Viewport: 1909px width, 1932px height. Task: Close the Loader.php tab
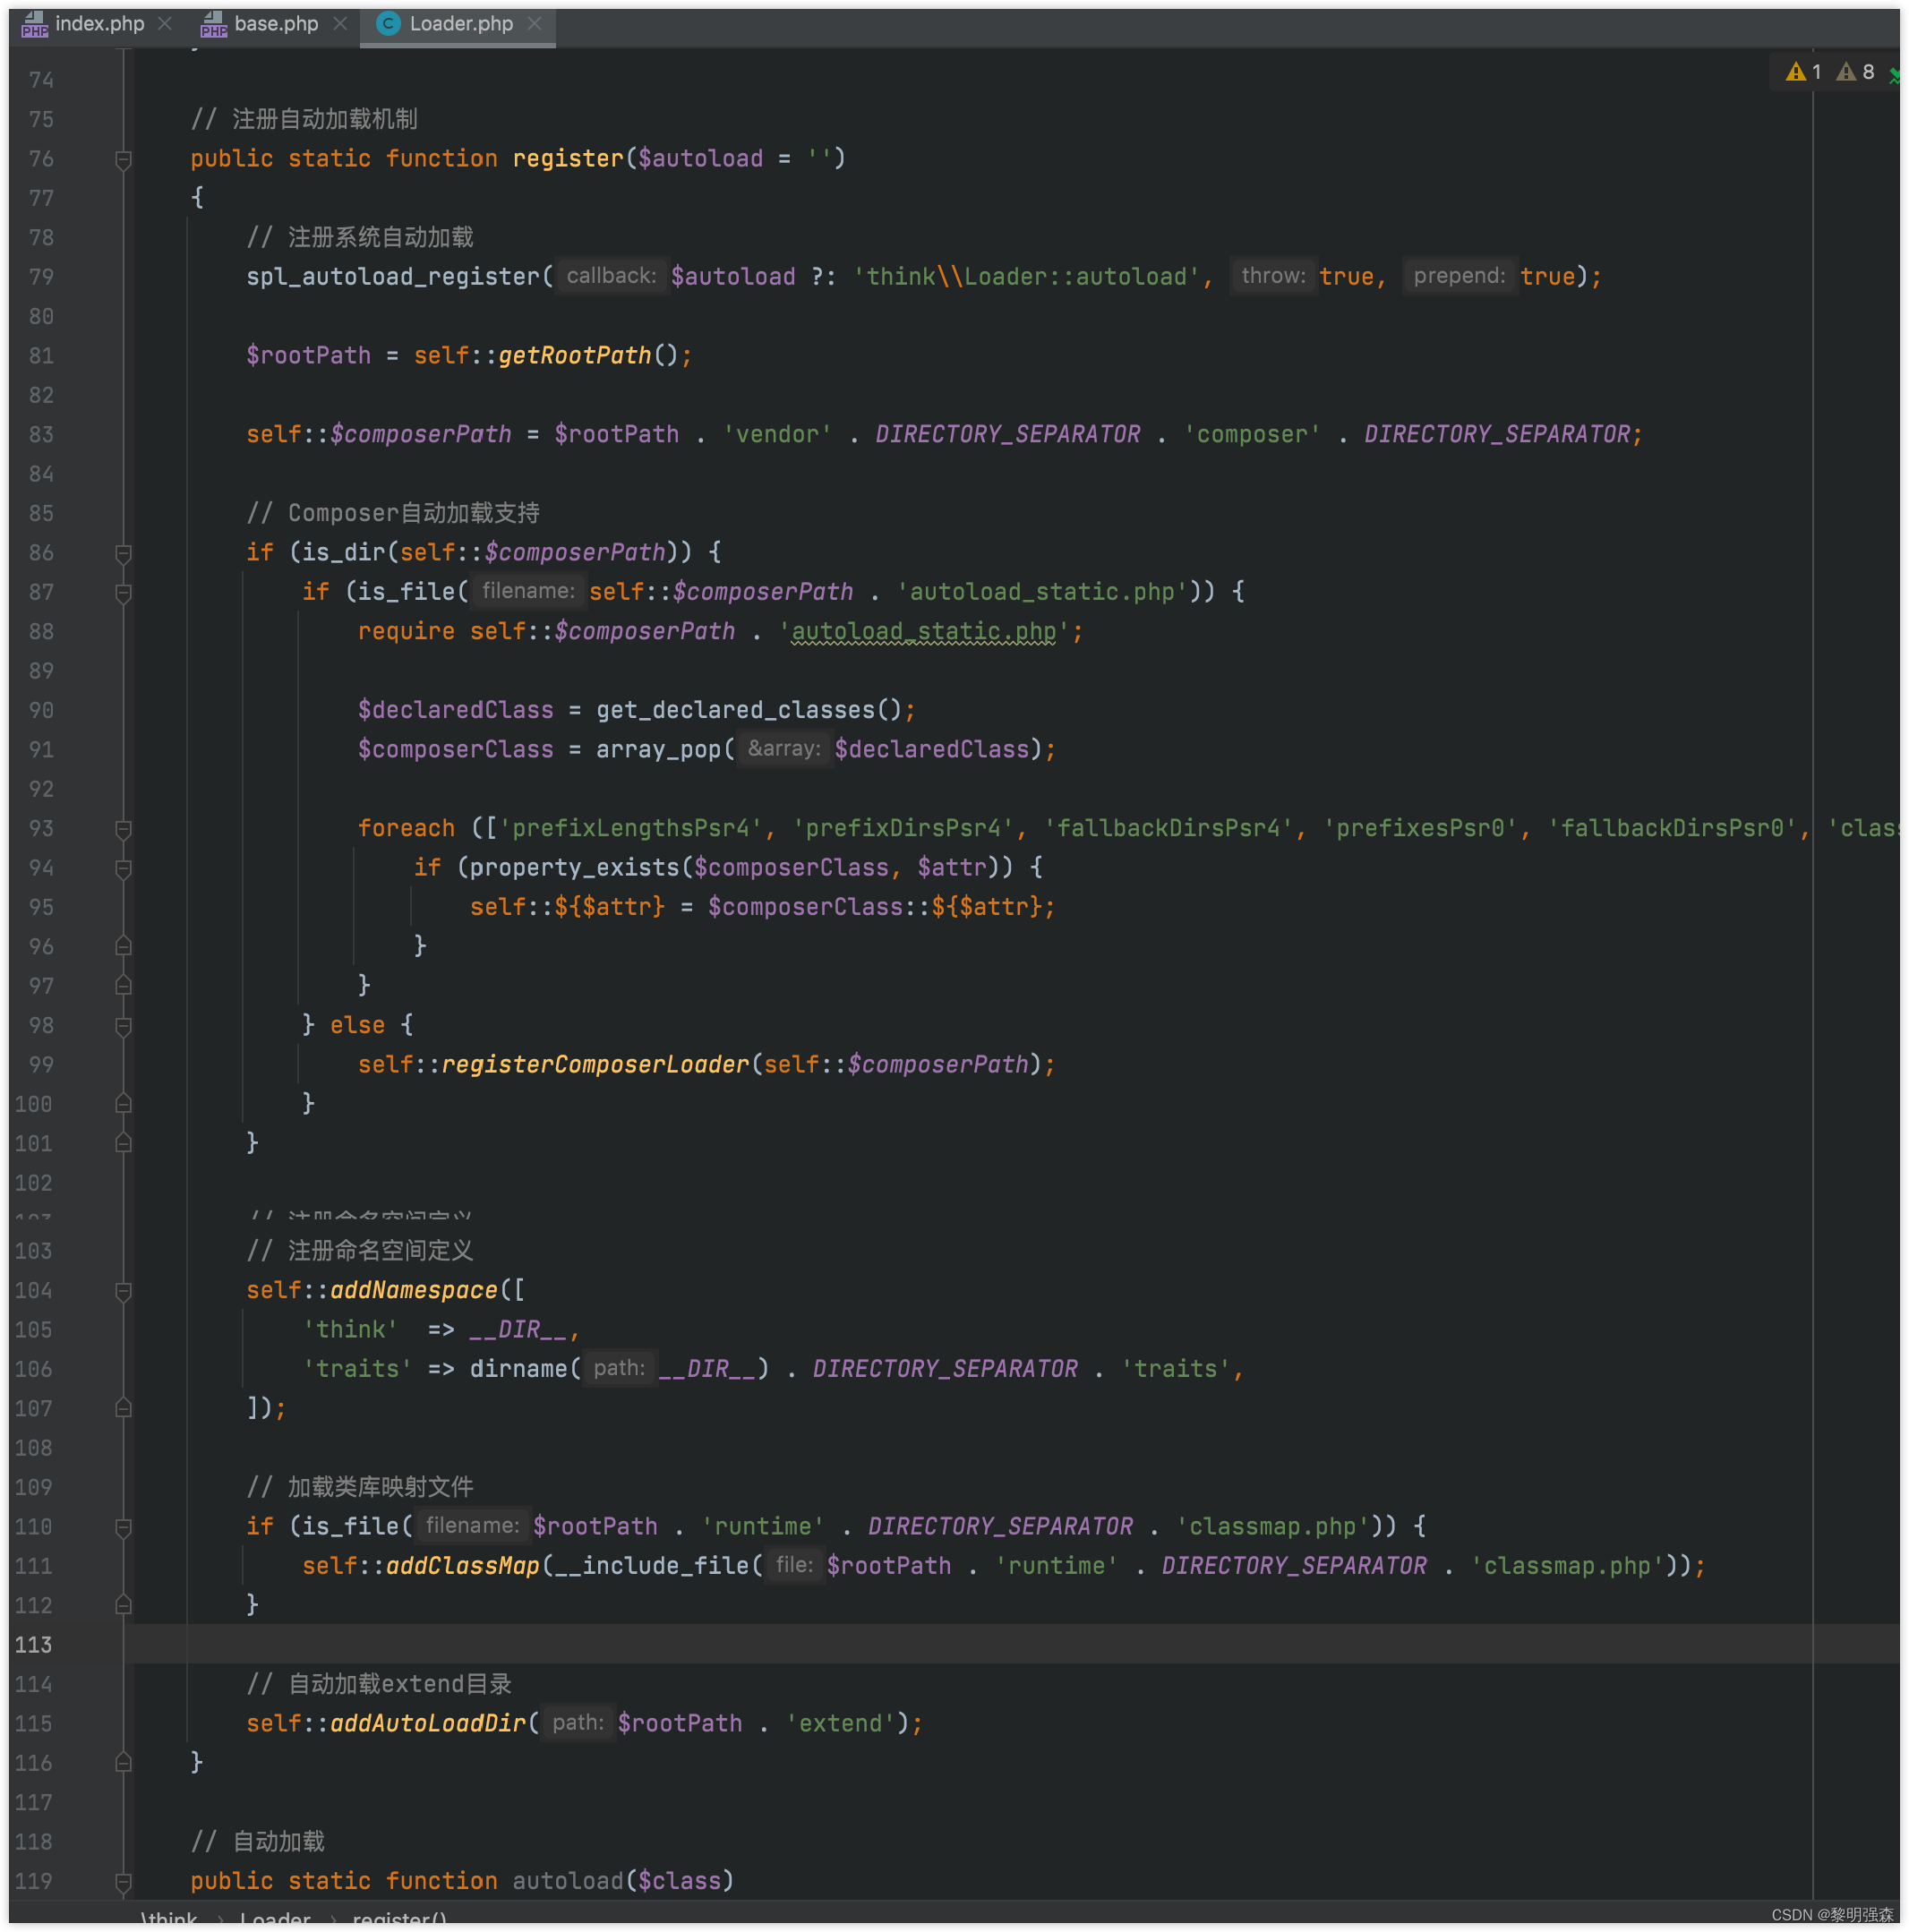[x=535, y=23]
